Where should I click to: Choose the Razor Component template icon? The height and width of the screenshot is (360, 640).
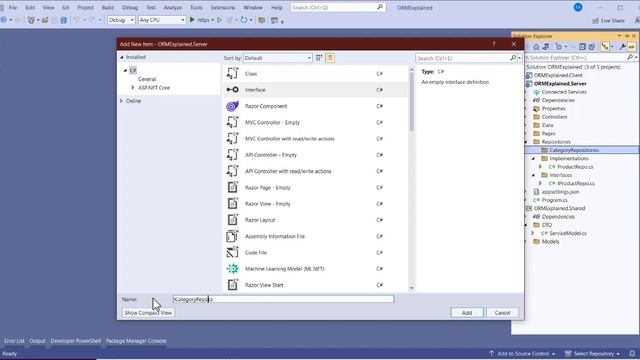(x=232, y=106)
